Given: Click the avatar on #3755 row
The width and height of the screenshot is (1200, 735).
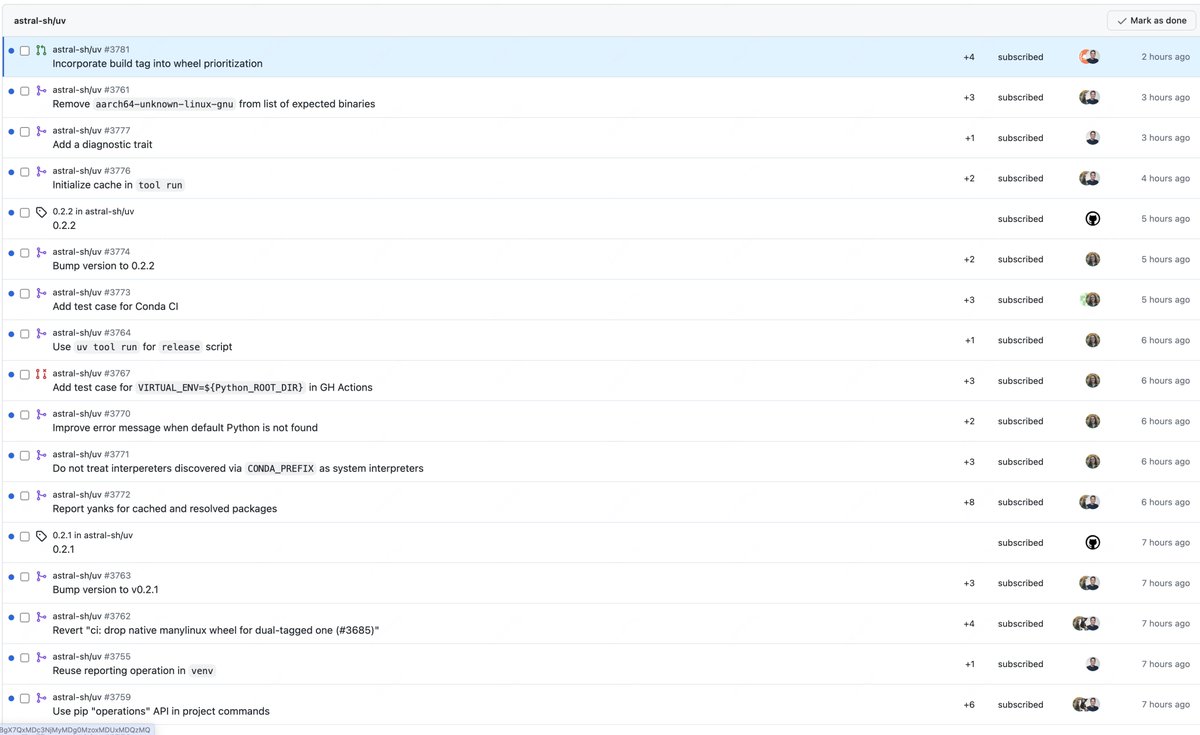Looking at the screenshot, I should click(1093, 664).
